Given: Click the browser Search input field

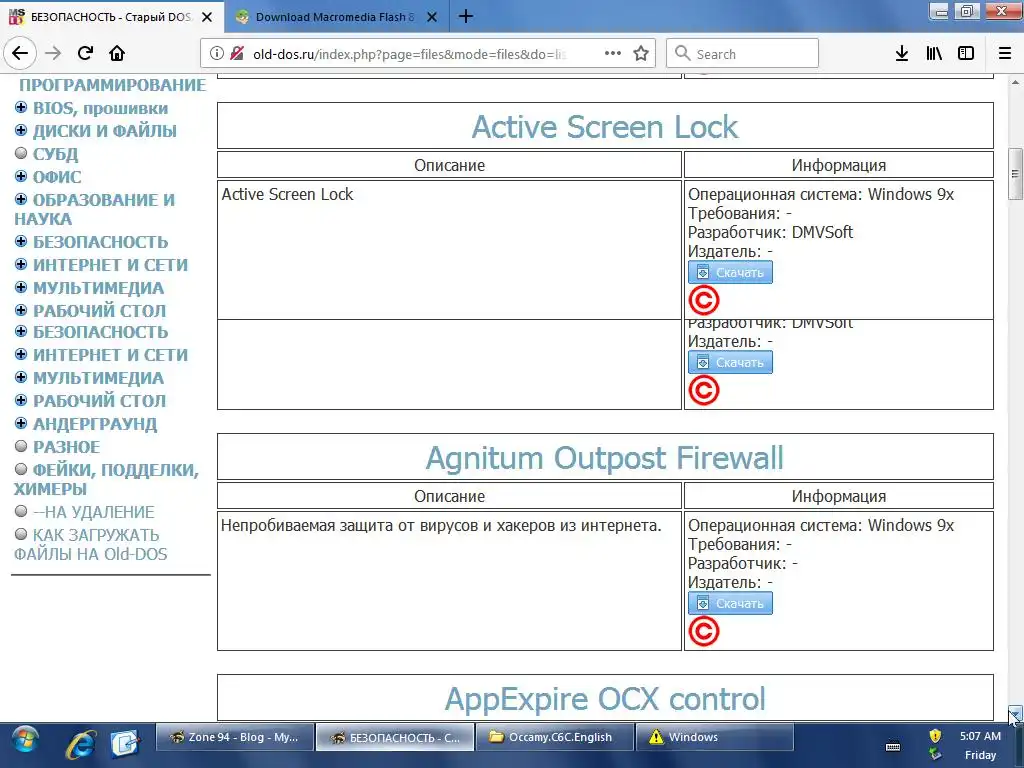Looking at the screenshot, I should point(743,54).
